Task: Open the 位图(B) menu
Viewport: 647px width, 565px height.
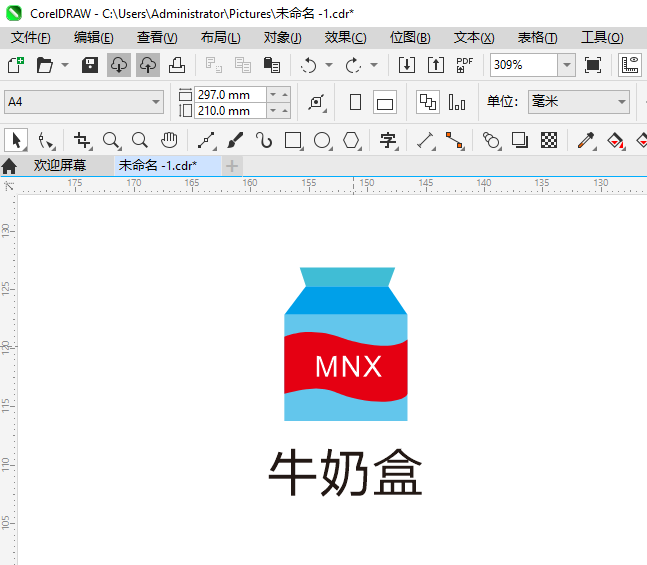Action: click(410, 38)
